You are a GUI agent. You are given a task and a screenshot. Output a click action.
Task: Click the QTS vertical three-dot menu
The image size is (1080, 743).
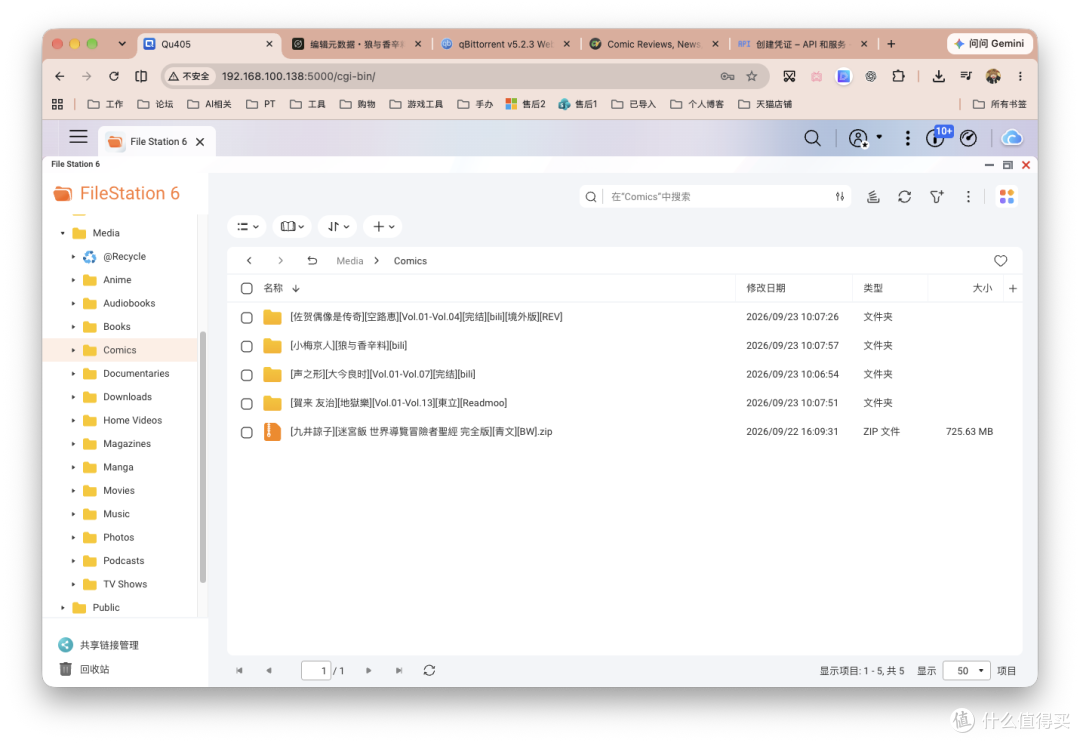(907, 138)
